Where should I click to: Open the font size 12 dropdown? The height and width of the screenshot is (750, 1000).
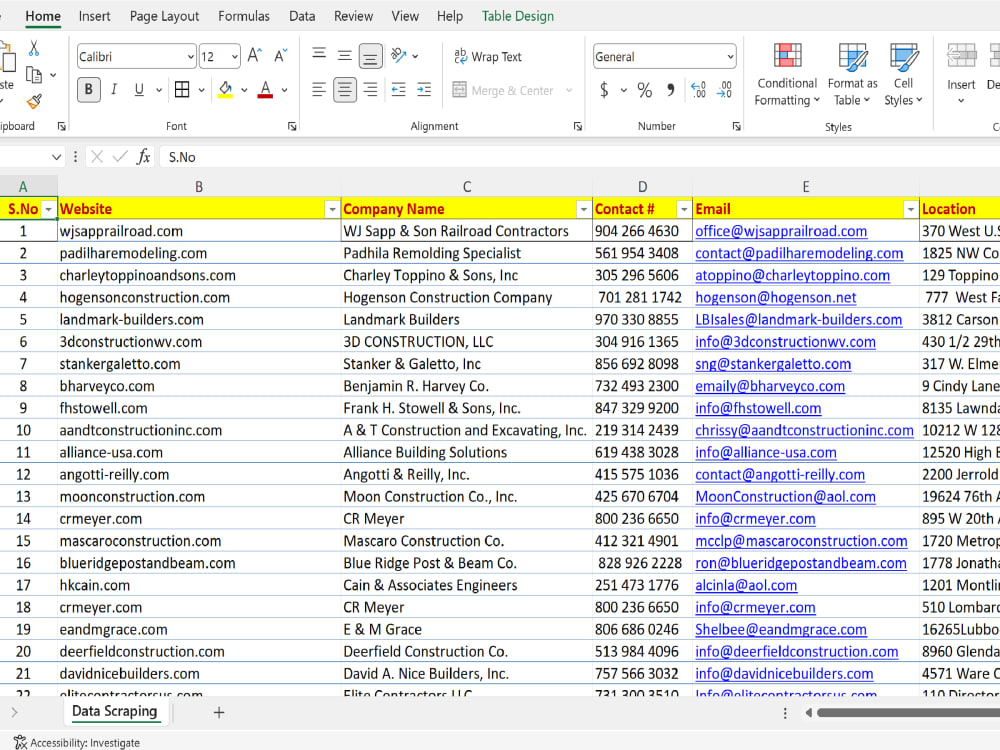click(x=235, y=57)
